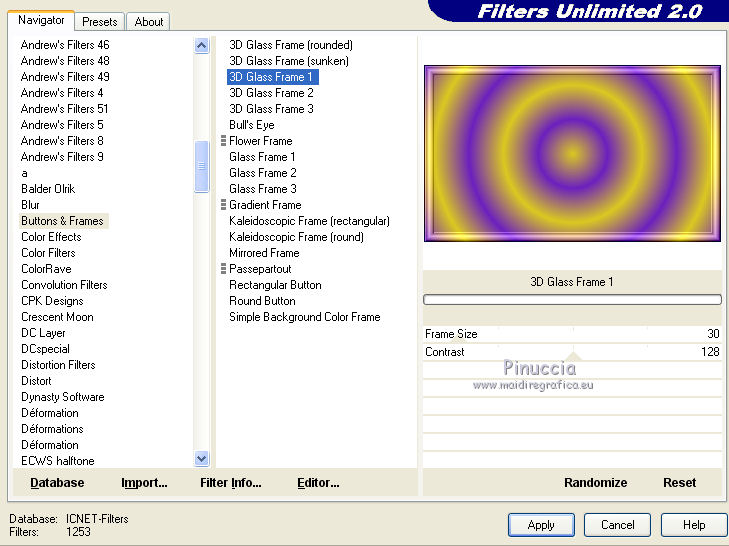Viewport: 729px width, 546px height.
Task: Select the Déformations category
Action: [x=52, y=429]
